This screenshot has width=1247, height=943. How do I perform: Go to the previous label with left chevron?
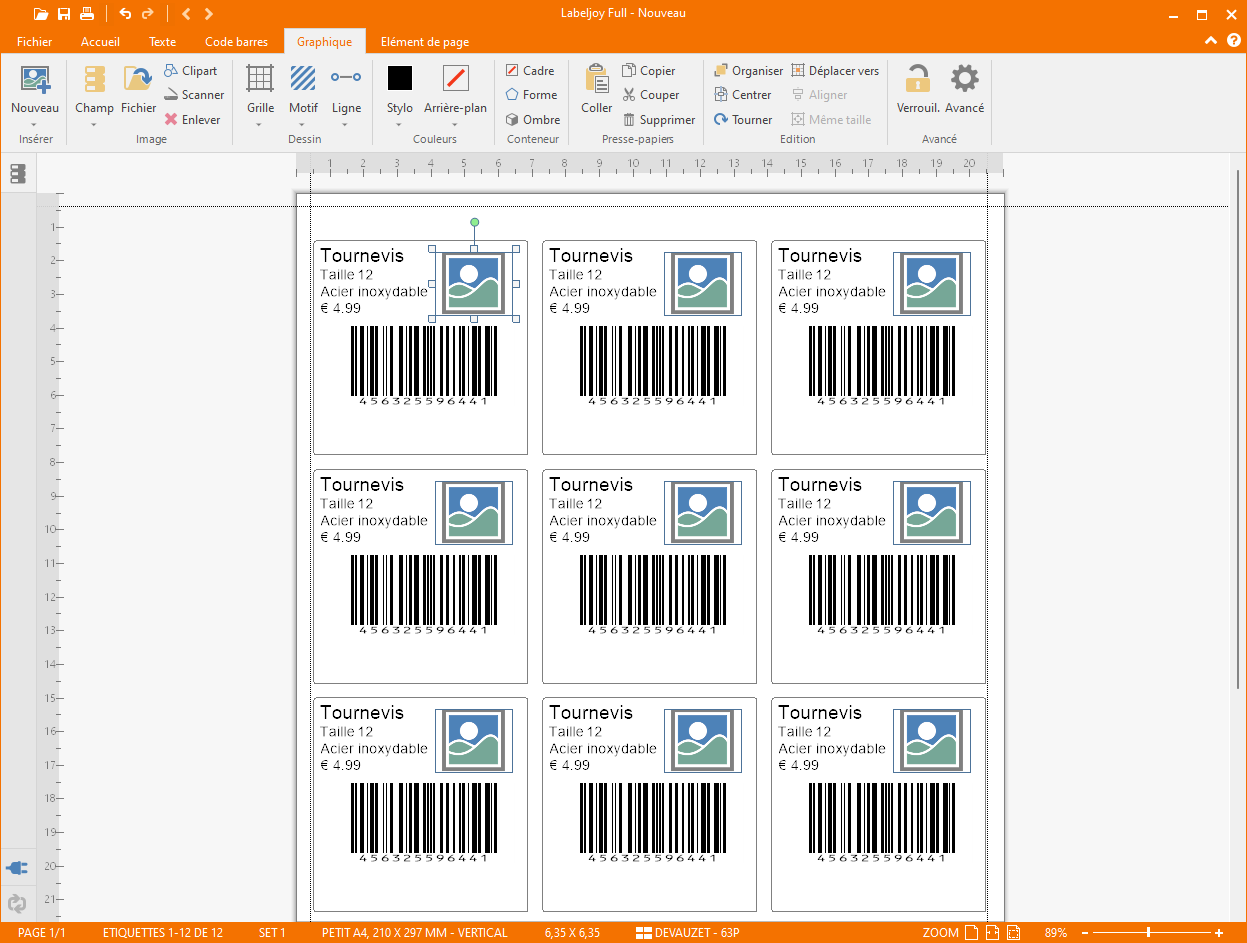(x=186, y=14)
